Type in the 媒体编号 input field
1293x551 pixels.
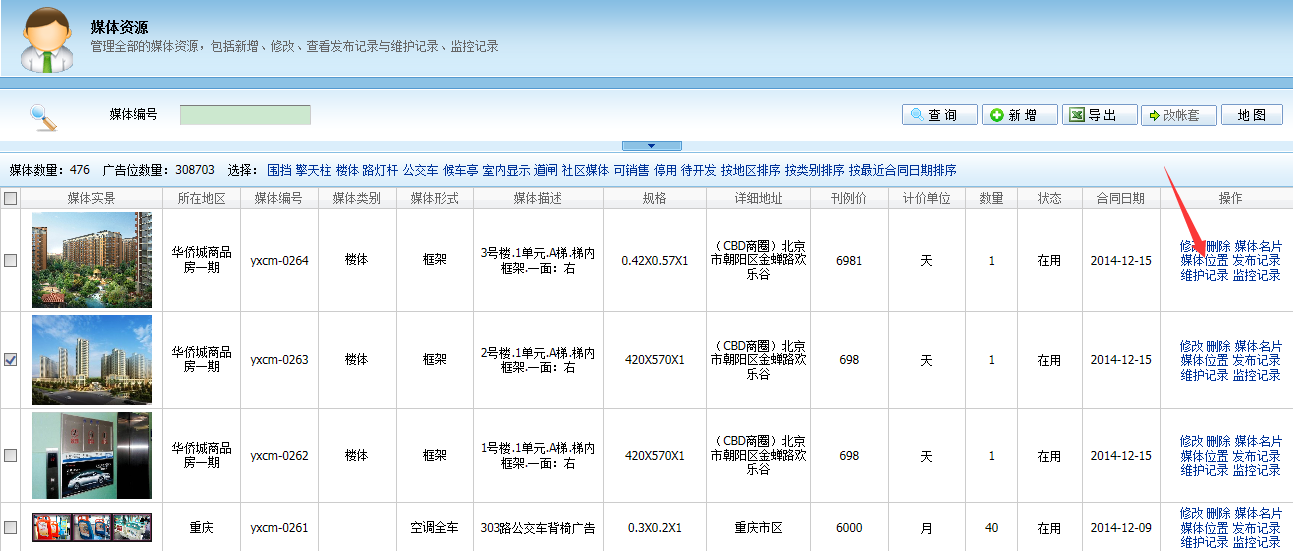(245, 115)
